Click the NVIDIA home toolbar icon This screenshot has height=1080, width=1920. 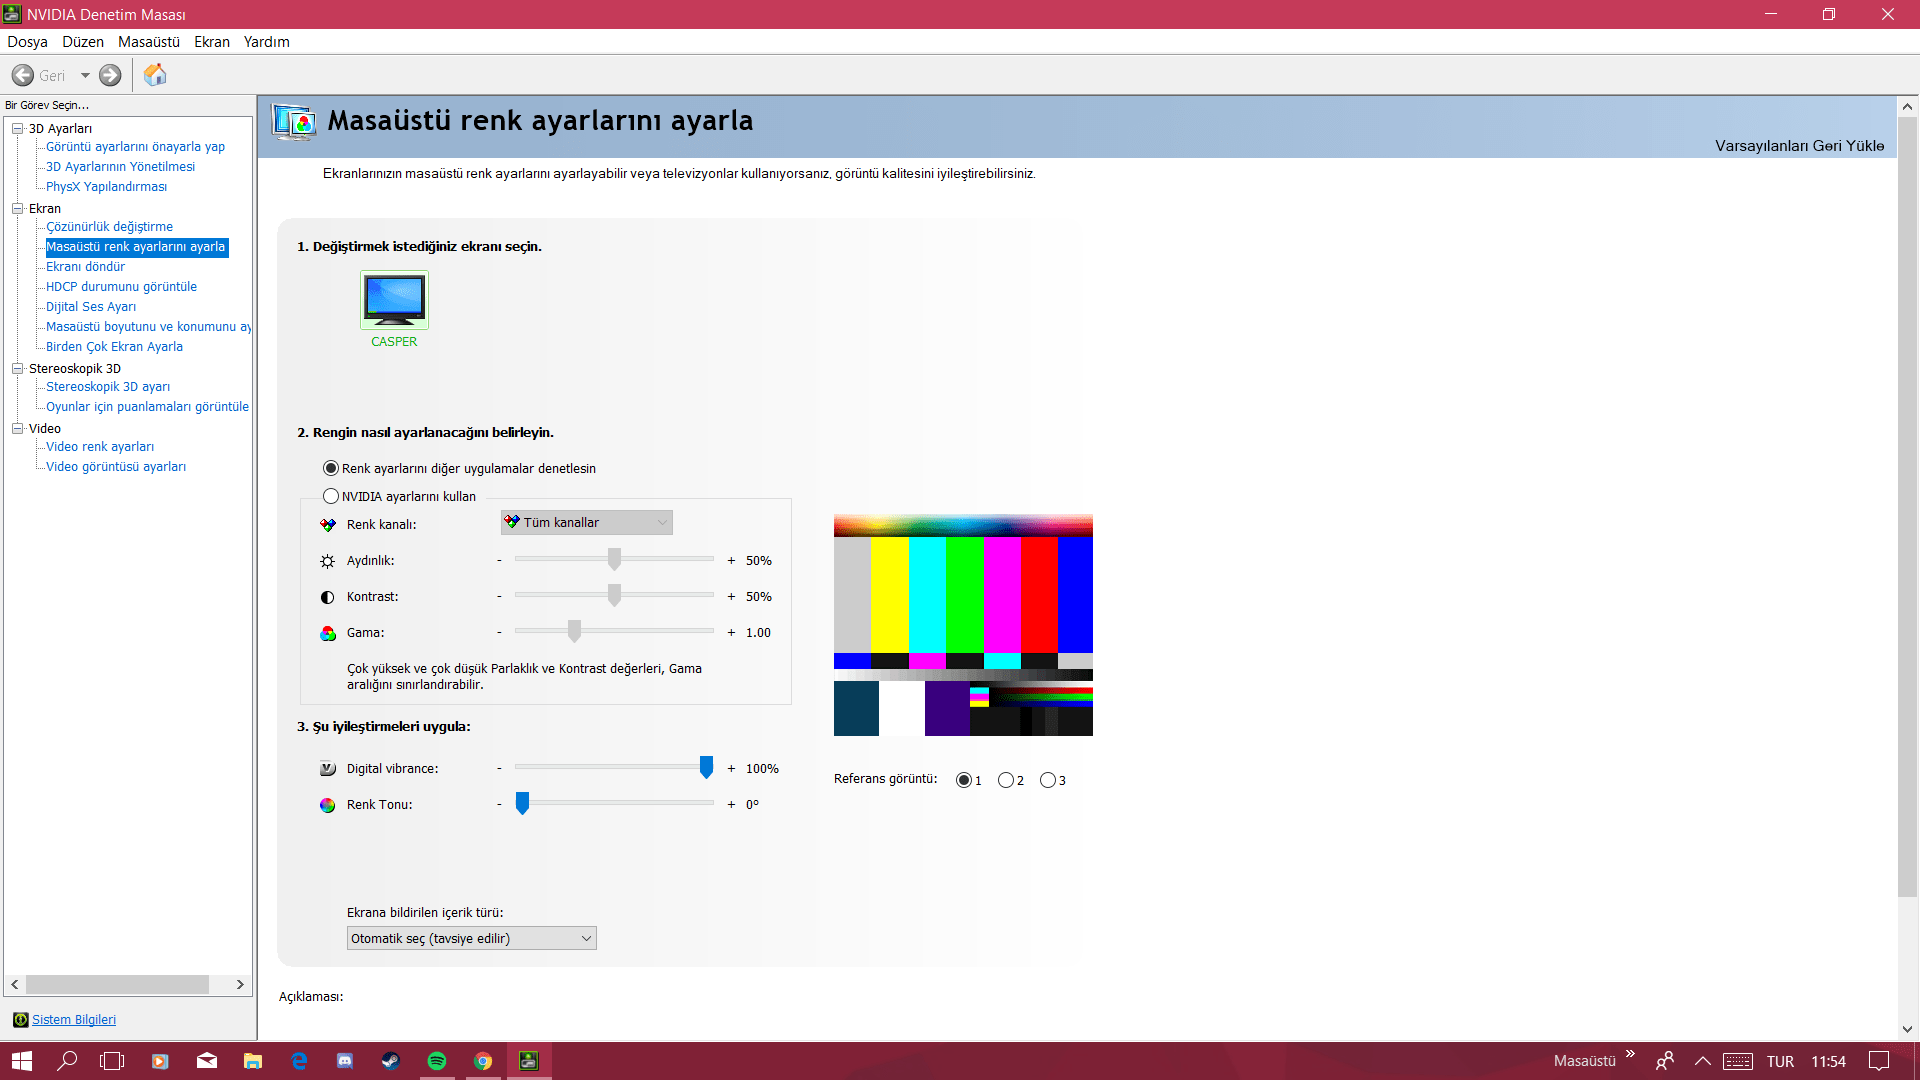pos(155,75)
